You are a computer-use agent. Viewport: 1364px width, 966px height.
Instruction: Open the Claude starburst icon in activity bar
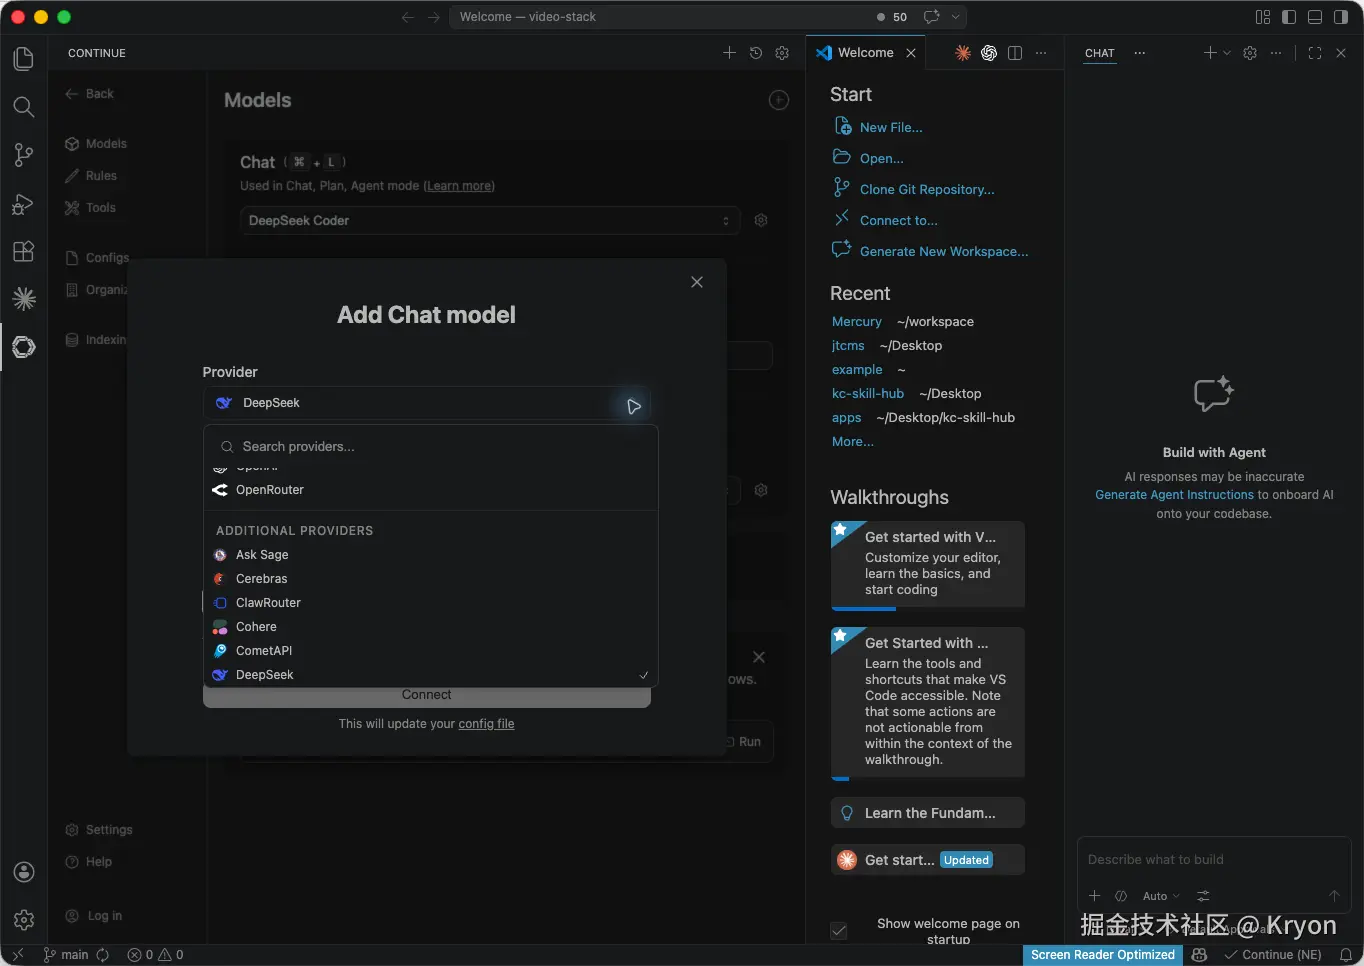(24, 299)
